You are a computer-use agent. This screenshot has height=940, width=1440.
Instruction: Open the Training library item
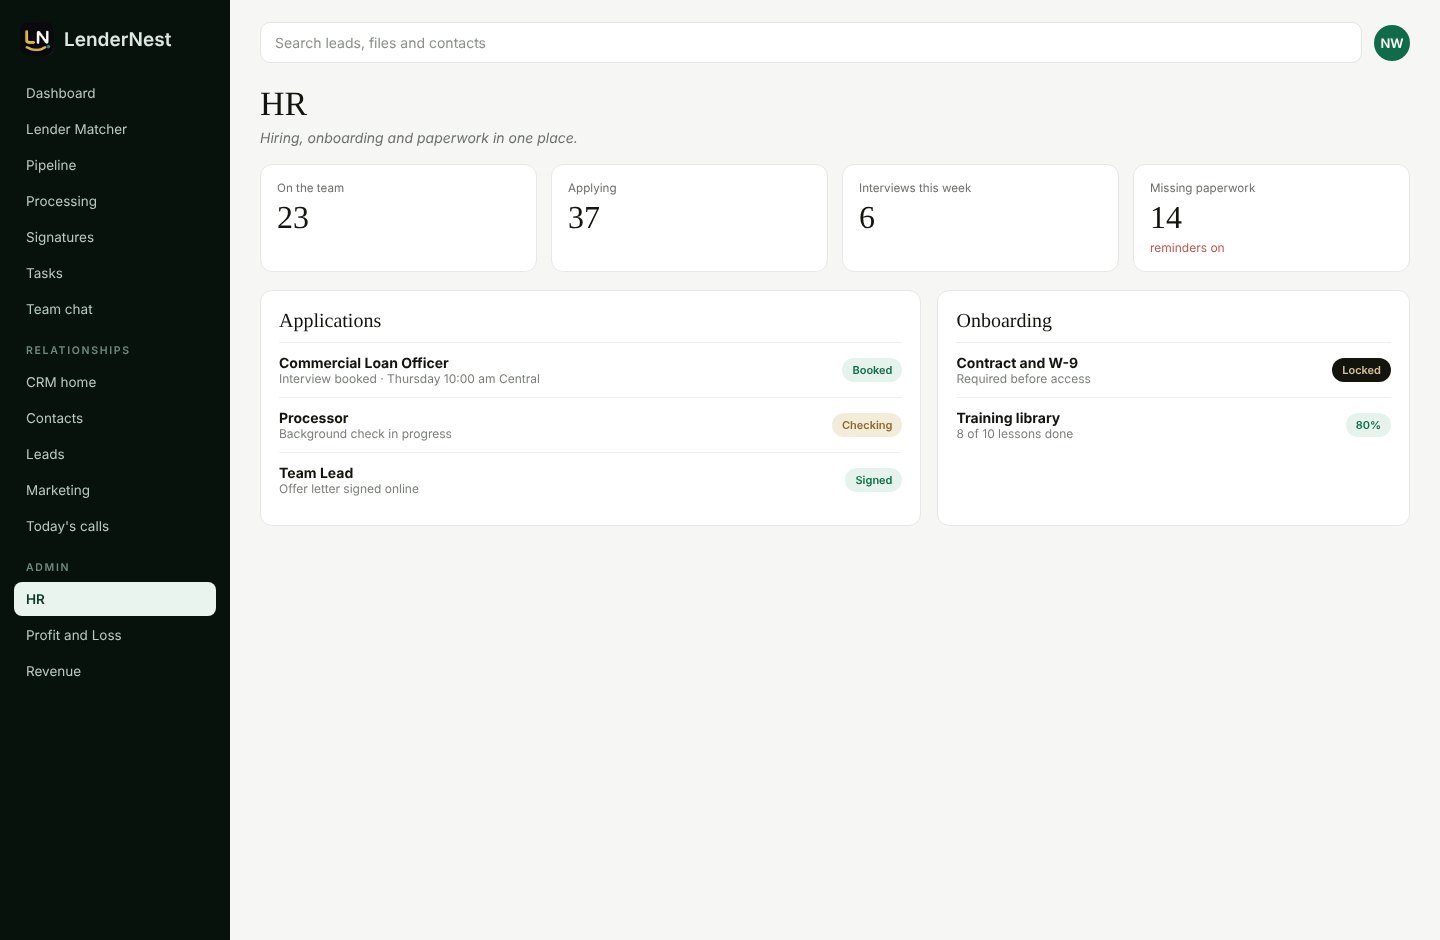[x=1173, y=425]
